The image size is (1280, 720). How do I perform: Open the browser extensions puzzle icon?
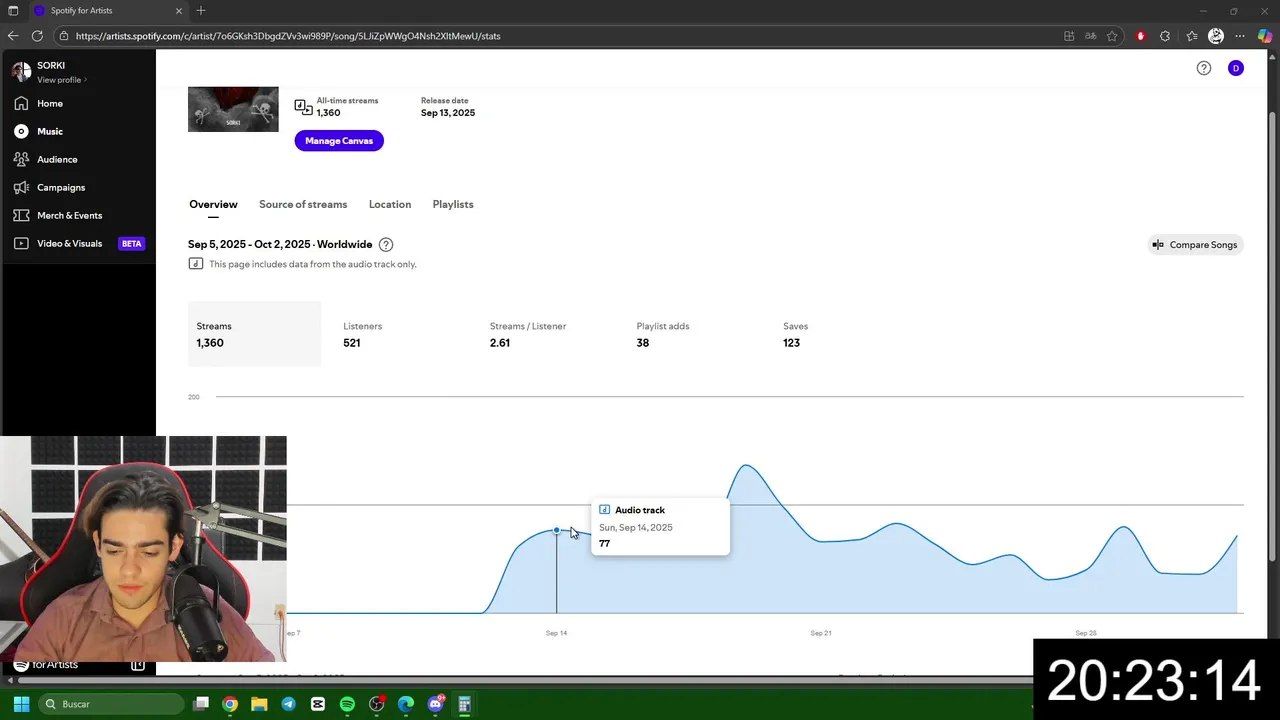[x=1165, y=36]
